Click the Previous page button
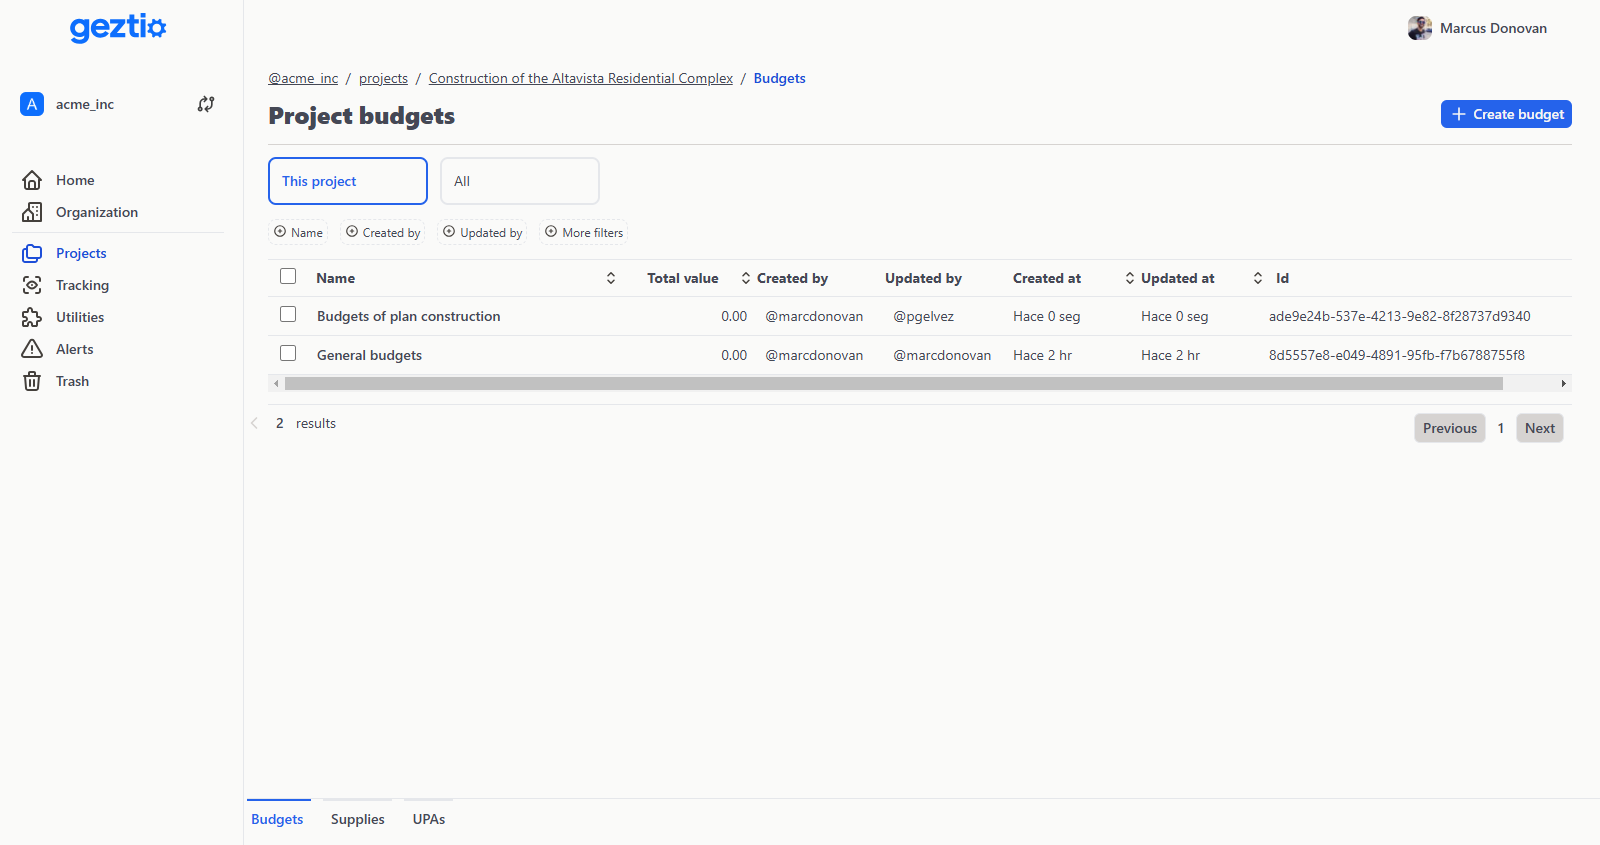This screenshot has width=1600, height=845. click(1450, 428)
